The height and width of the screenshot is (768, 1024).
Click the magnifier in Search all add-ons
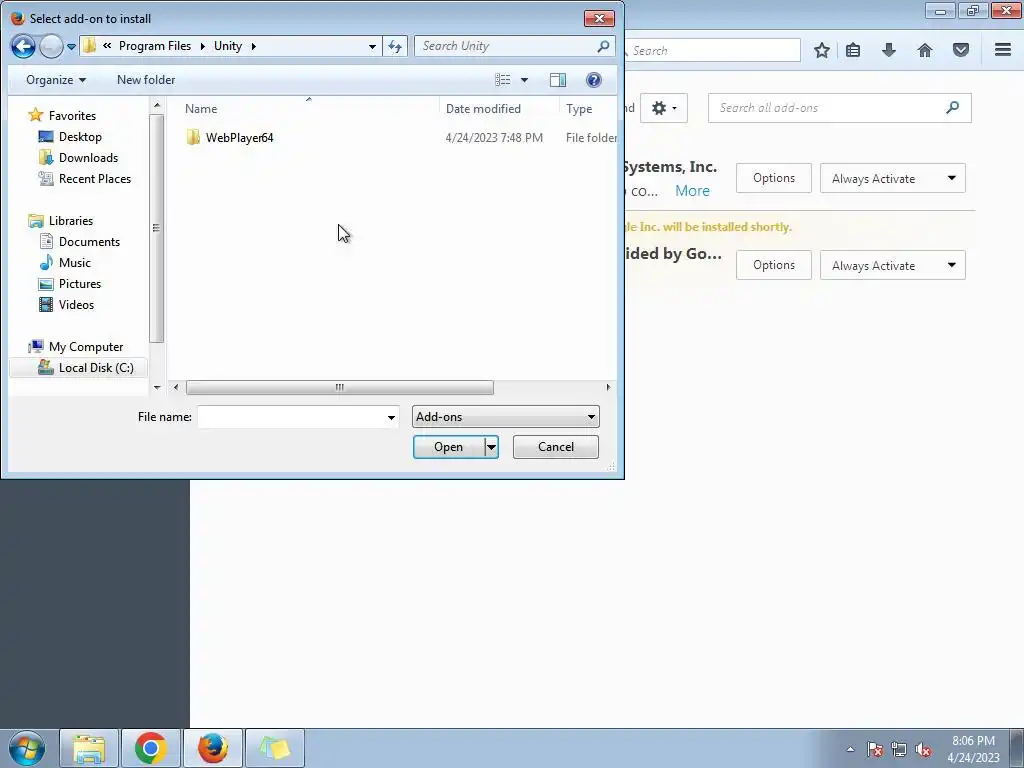tap(953, 108)
